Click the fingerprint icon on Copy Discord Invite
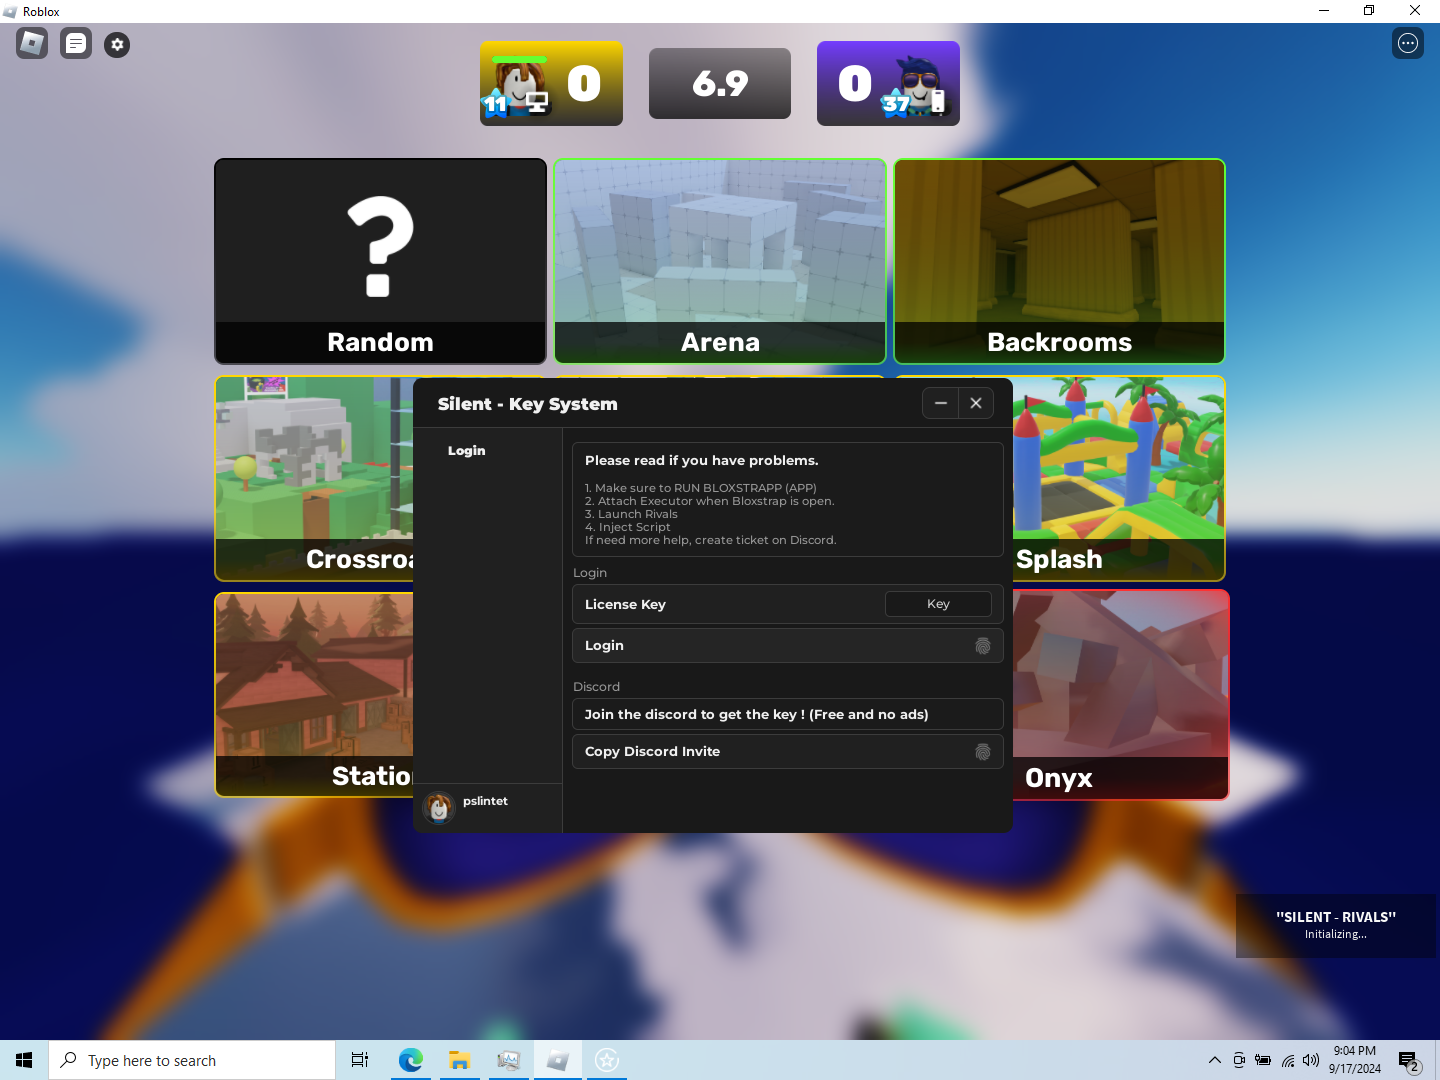The image size is (1440, 1080). 983,752
